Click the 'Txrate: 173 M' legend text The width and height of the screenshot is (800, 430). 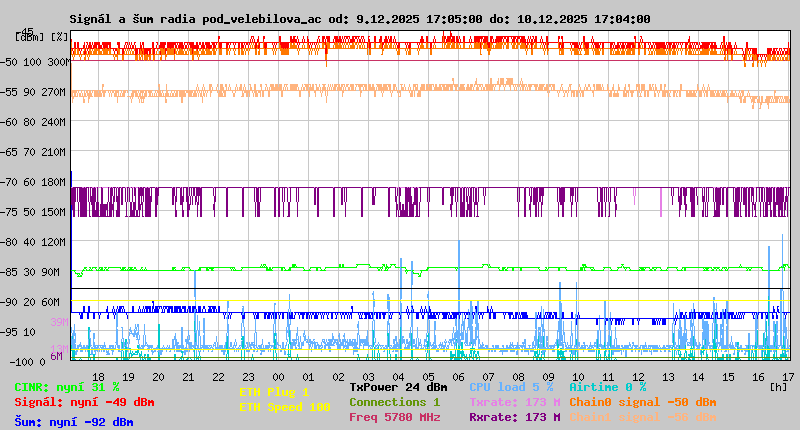[x=514, y=402]
